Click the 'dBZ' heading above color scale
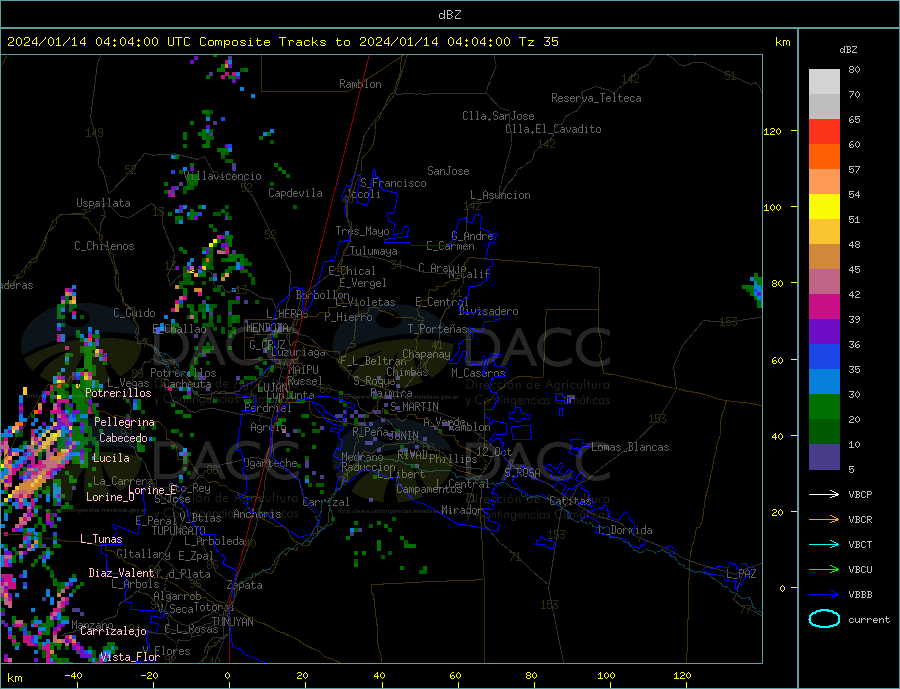Image resolution: width=900 pixels, height=689 pixels. point(848,50)
